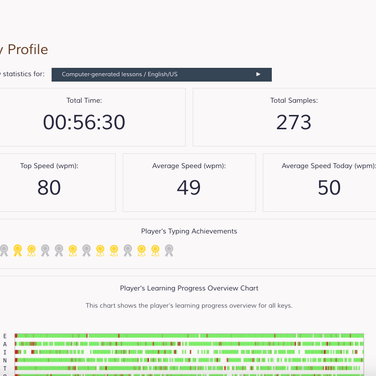The width and height of the screenshot is (376, 376).
Task: Select the 00:56:30 total time value
Action: pos(84,122)
